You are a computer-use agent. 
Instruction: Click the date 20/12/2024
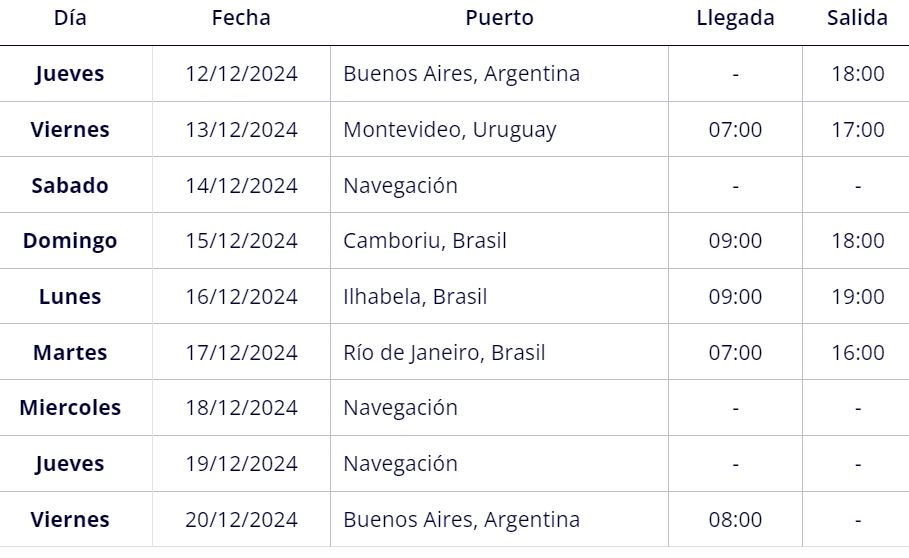click(x=241, y=520)
